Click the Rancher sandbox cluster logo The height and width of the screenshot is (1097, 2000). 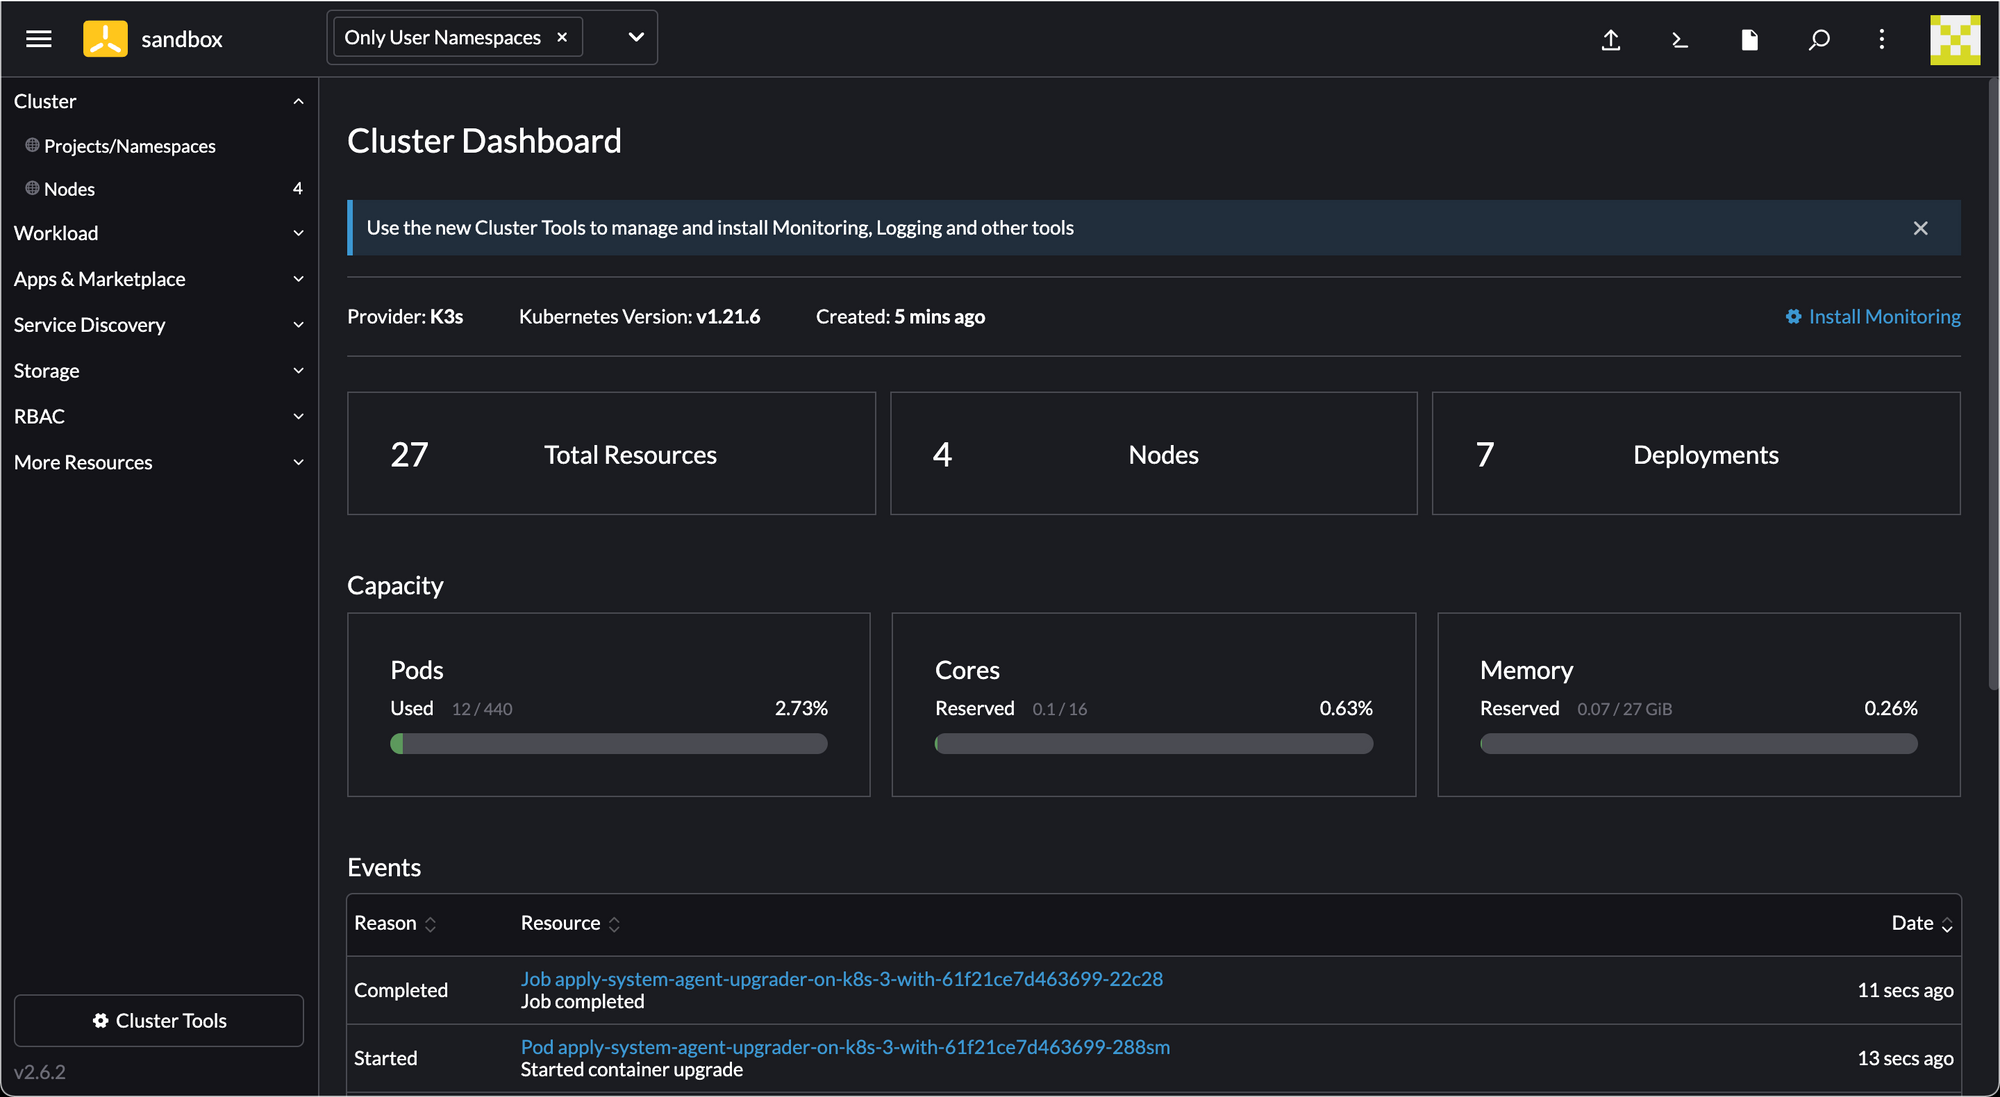click(x=105, y=39)
